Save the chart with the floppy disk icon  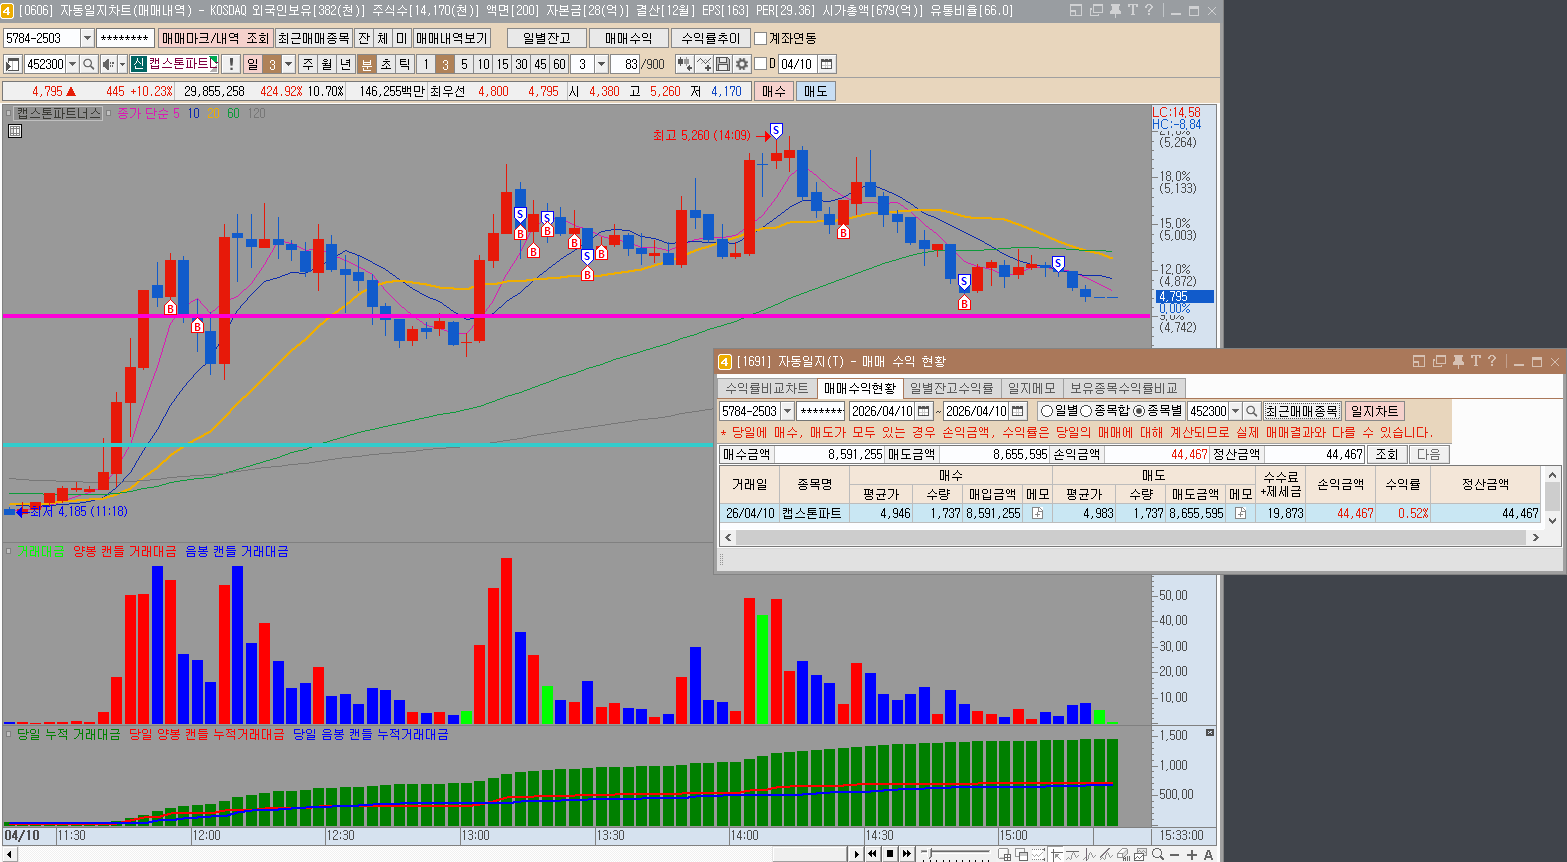723,64
